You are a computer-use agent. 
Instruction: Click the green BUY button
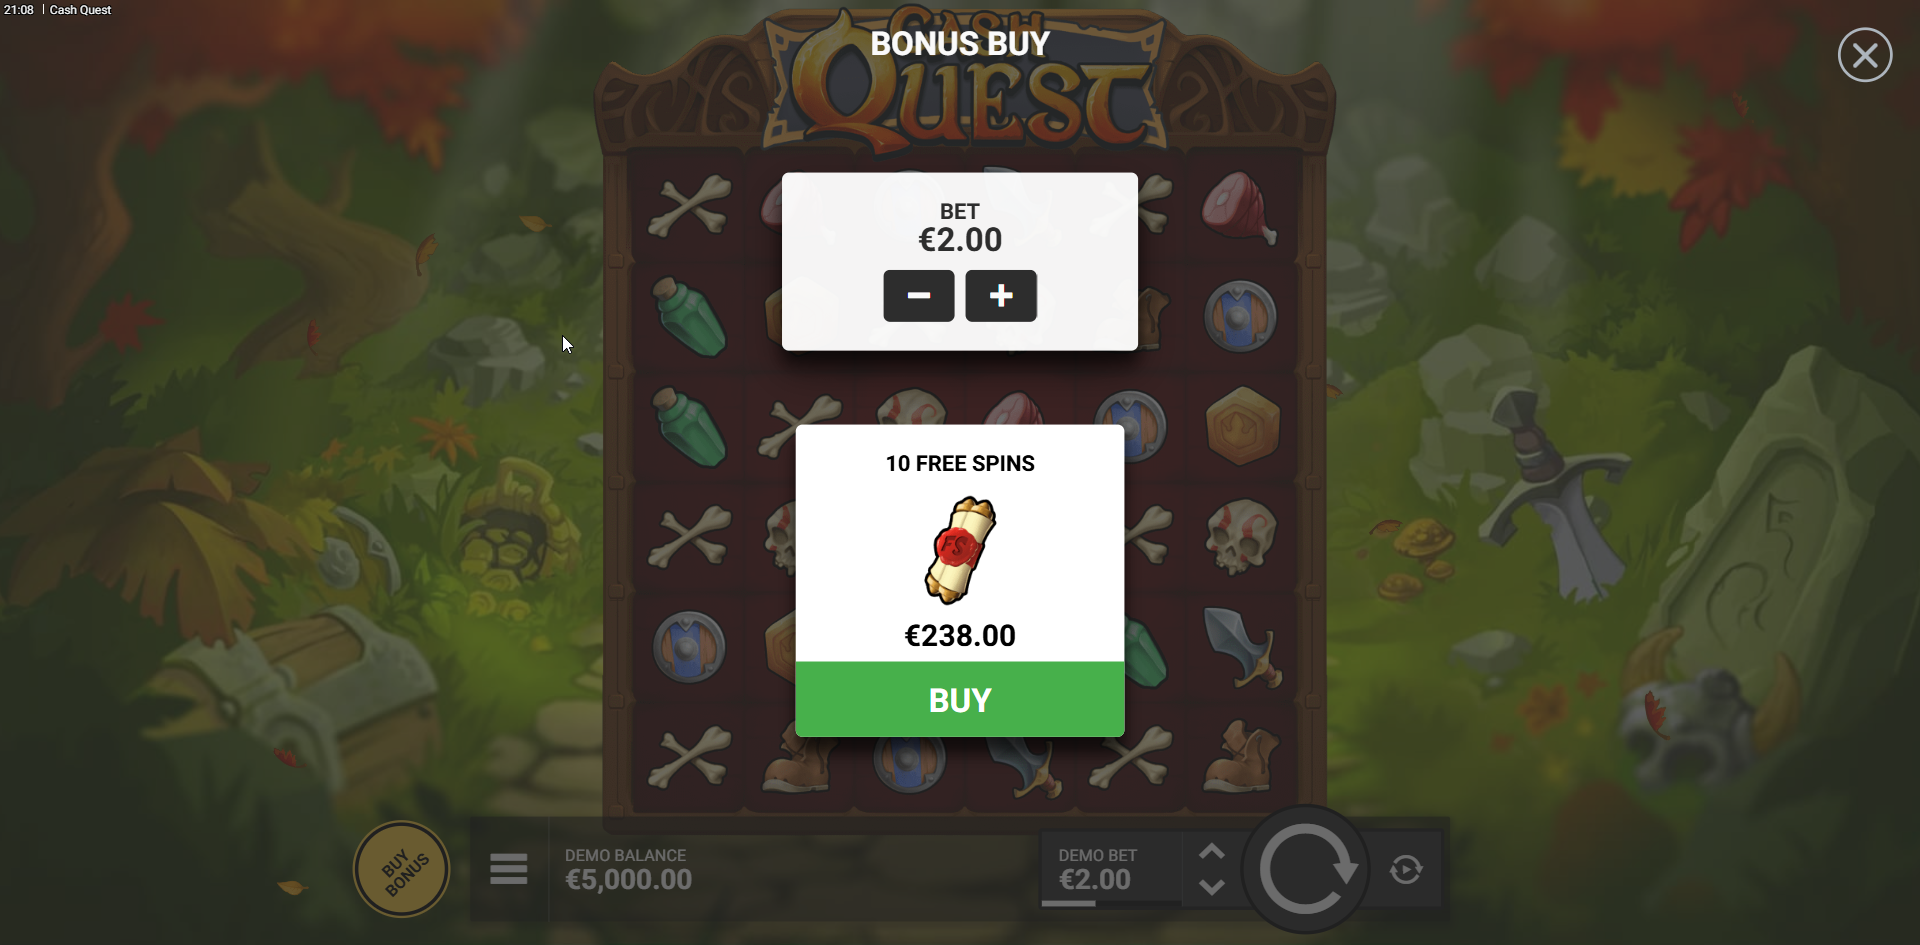(x=960, y=699)
